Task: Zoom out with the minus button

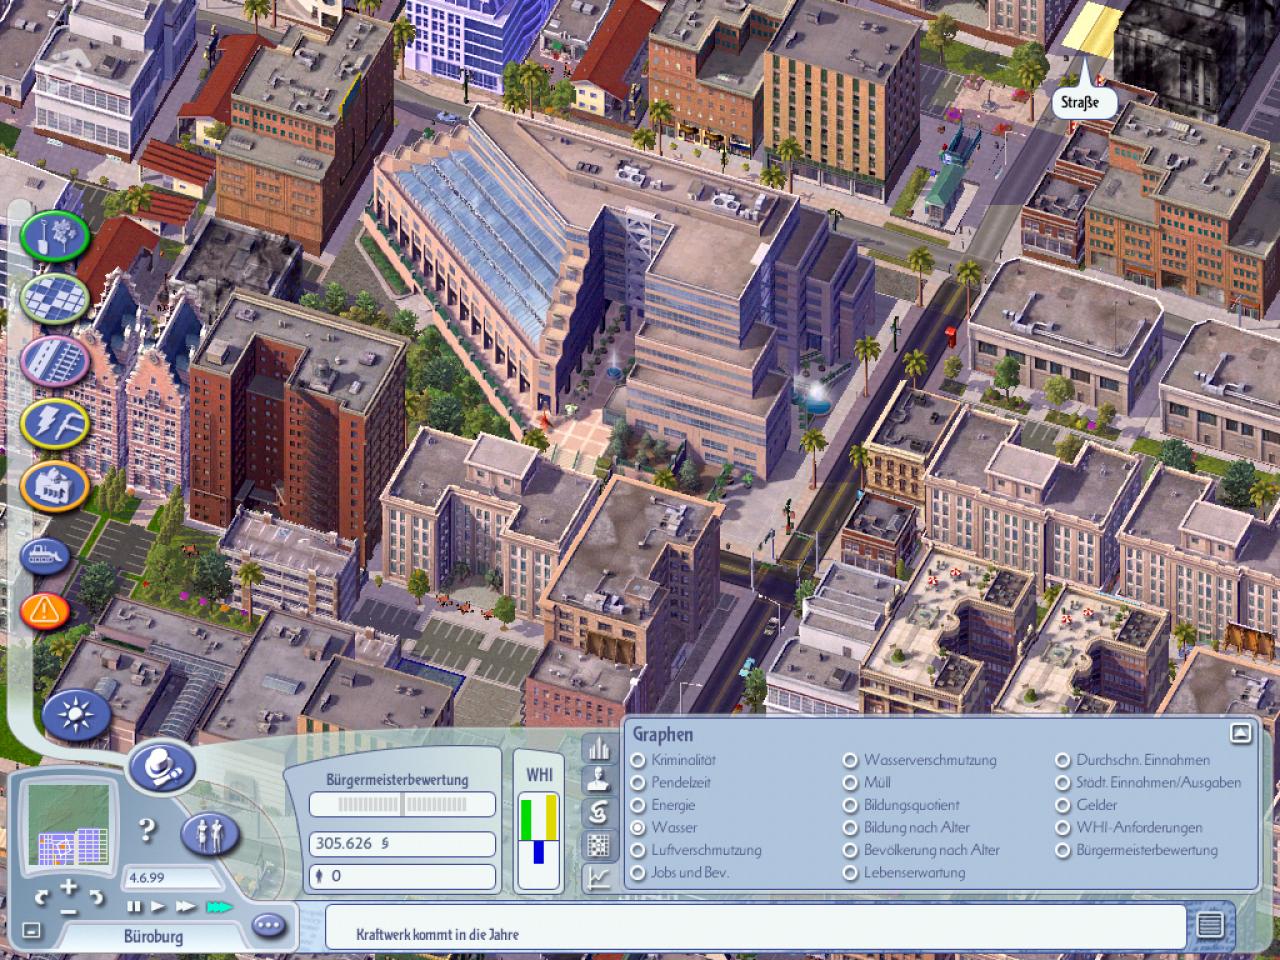Action: click(x=69, y=911)
